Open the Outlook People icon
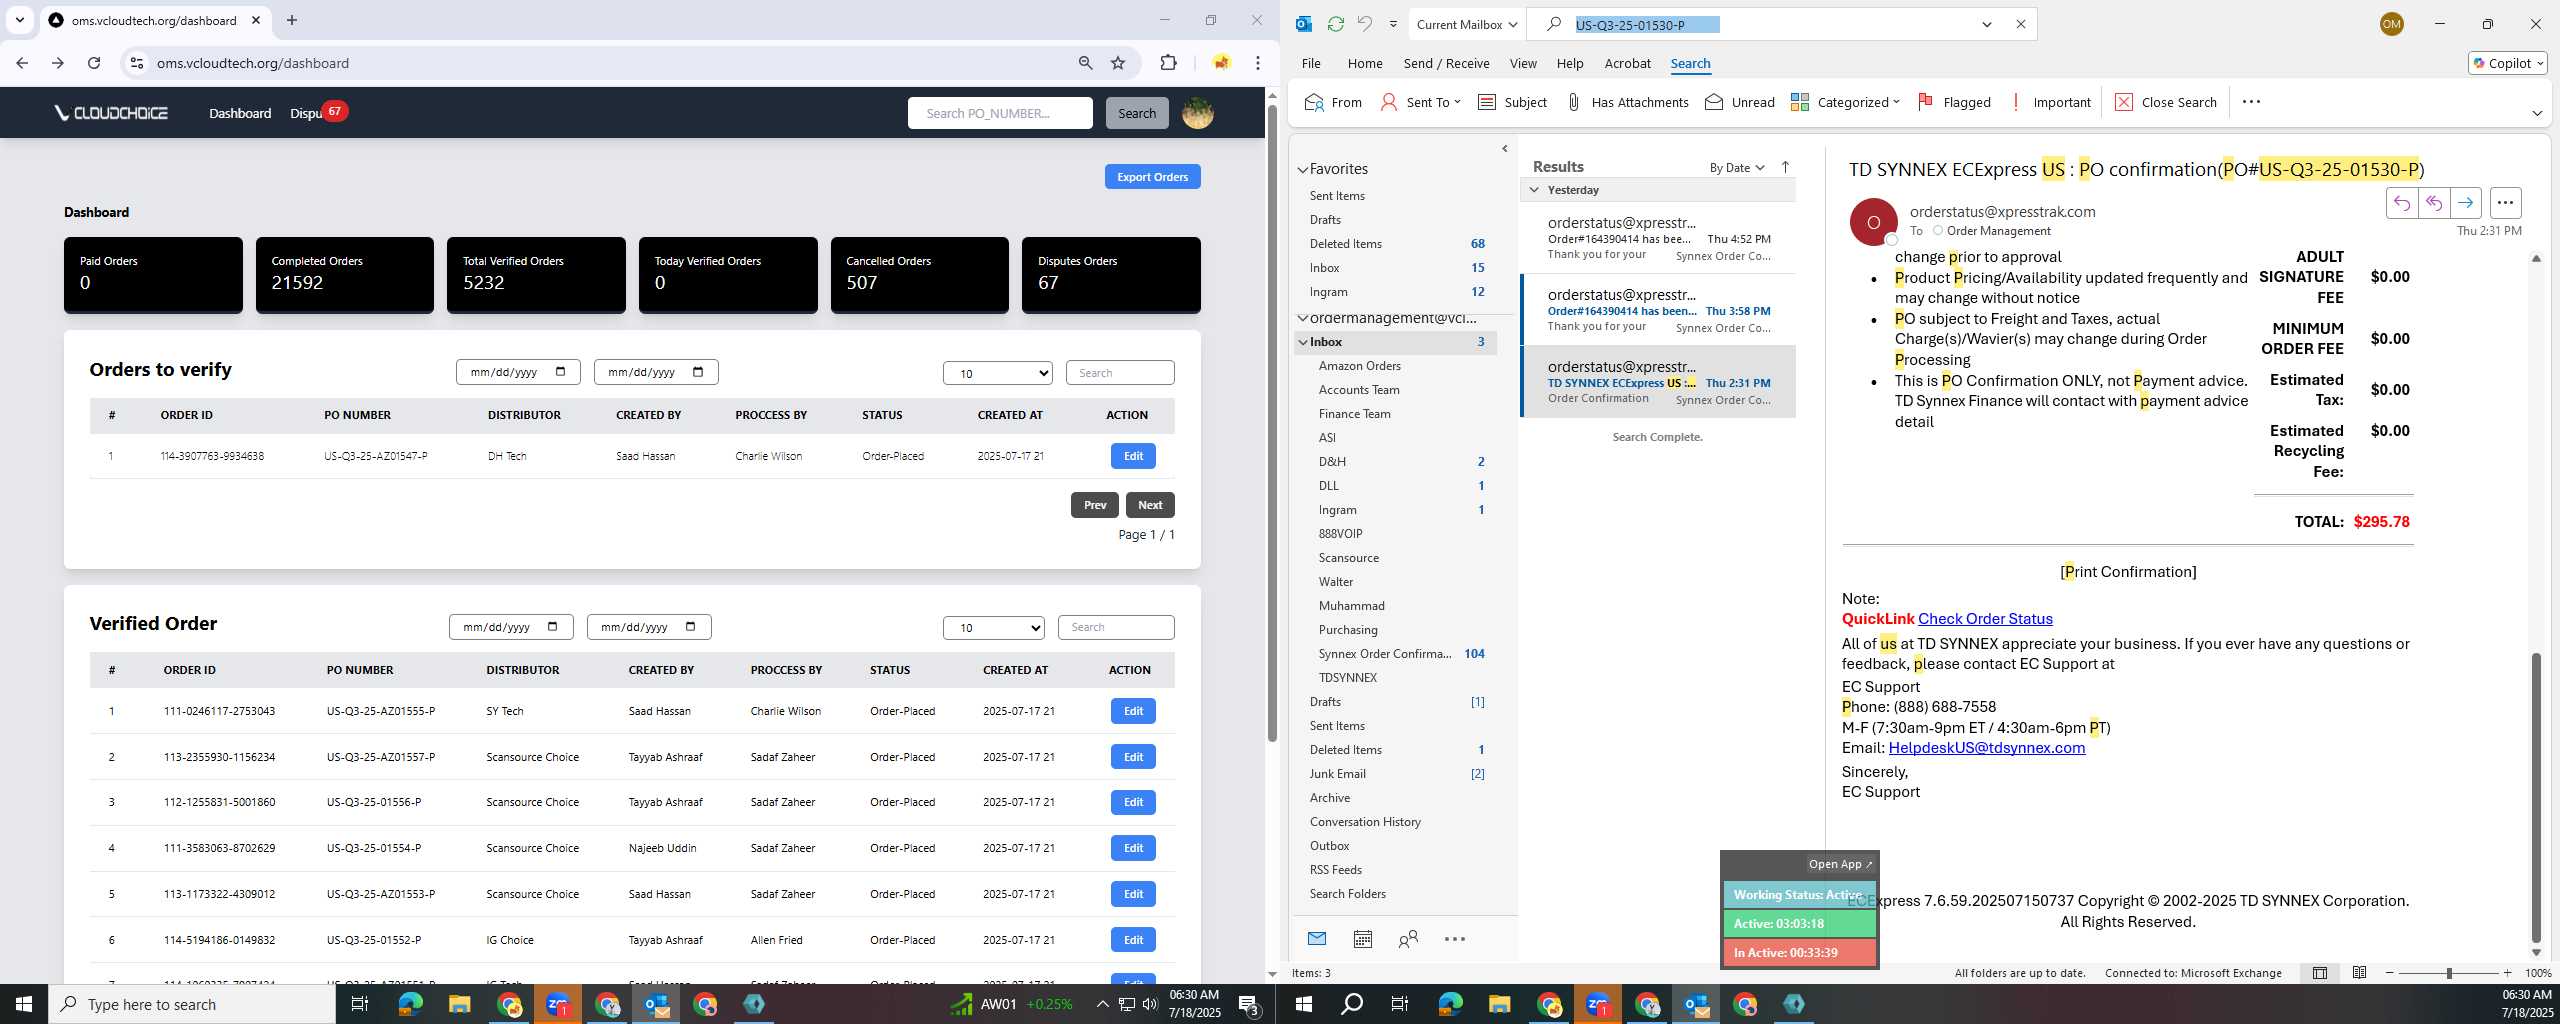Image resolution: width=2560 pixels, height=1024 pixels. tap(1408, 939)
